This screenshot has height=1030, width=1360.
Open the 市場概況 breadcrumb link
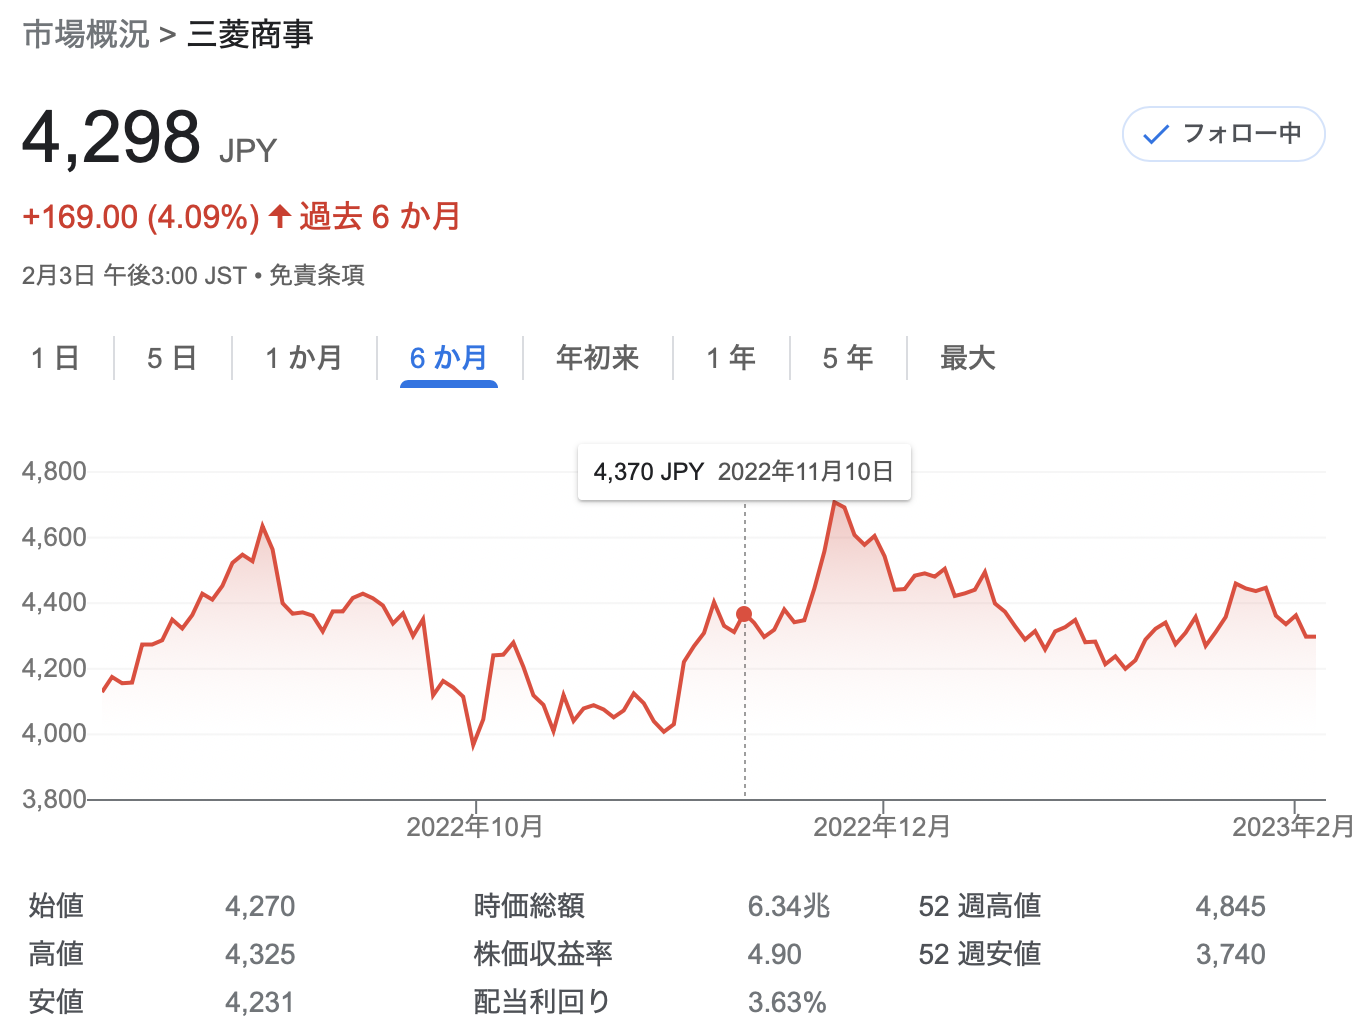coord(86,34)
